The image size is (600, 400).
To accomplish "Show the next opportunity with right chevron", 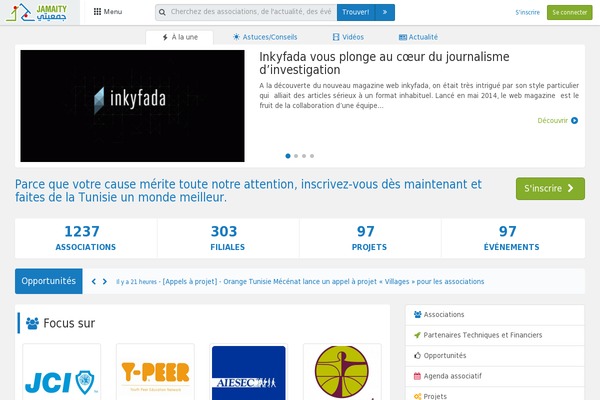I will click(104, 281).
